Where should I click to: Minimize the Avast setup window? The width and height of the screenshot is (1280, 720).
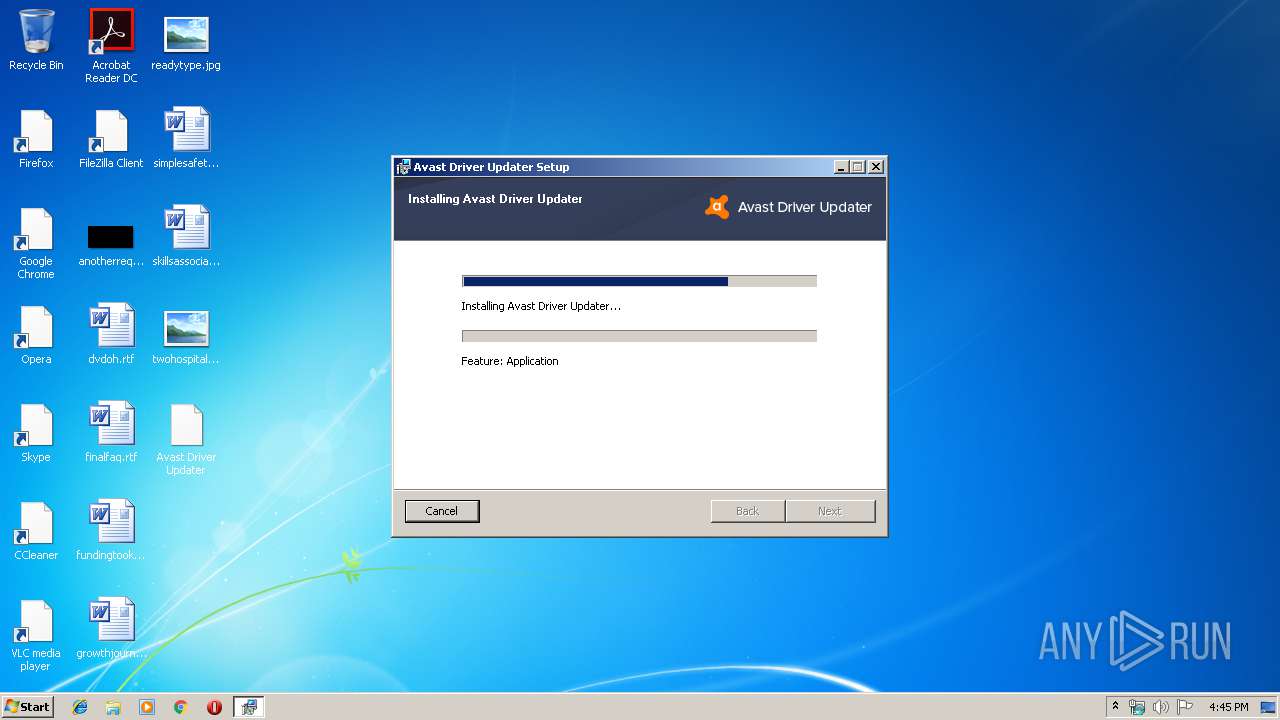[x=841, y=167]
